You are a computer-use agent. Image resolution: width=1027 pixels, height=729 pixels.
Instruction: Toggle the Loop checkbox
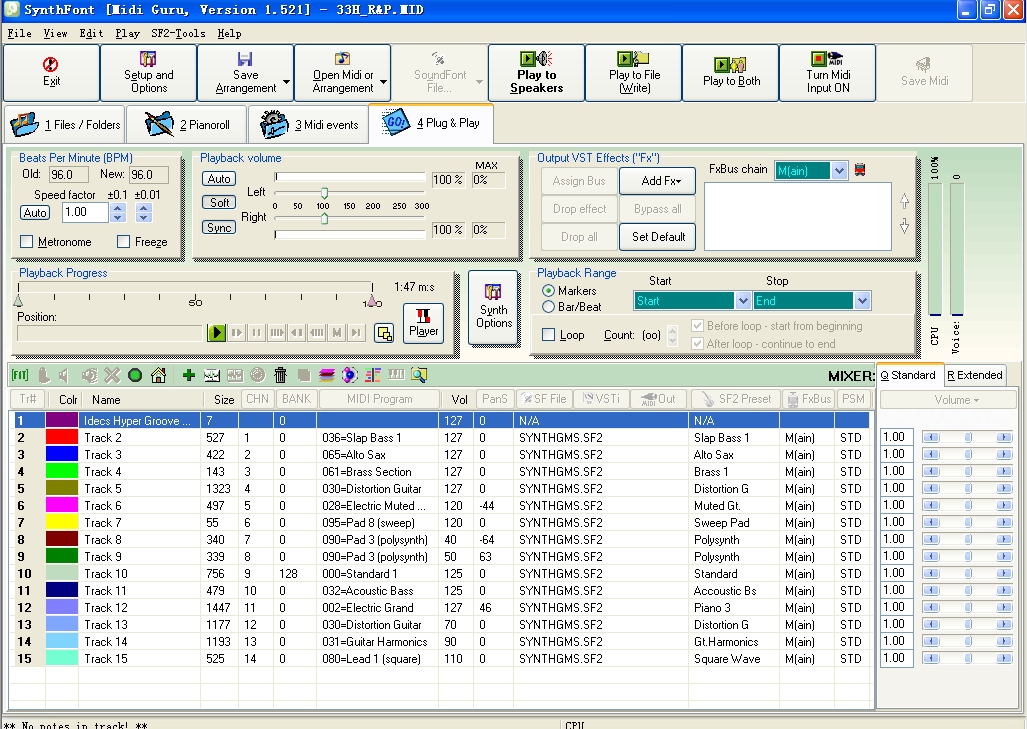tap(548, 335)
